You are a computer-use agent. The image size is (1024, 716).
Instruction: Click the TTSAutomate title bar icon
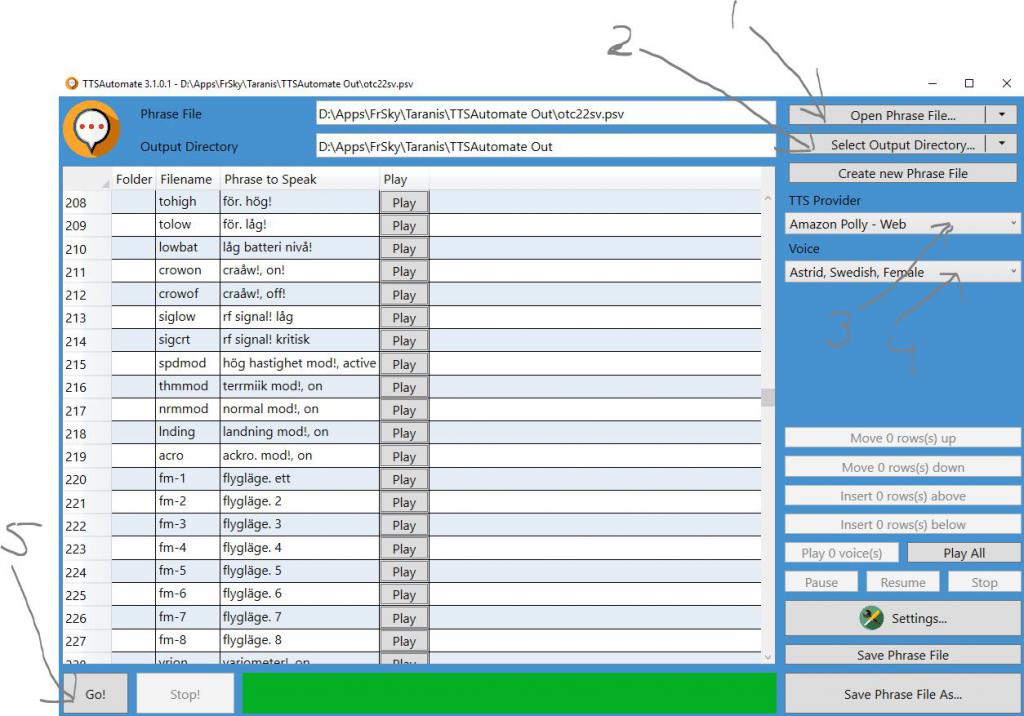click(x=71, y=83)
